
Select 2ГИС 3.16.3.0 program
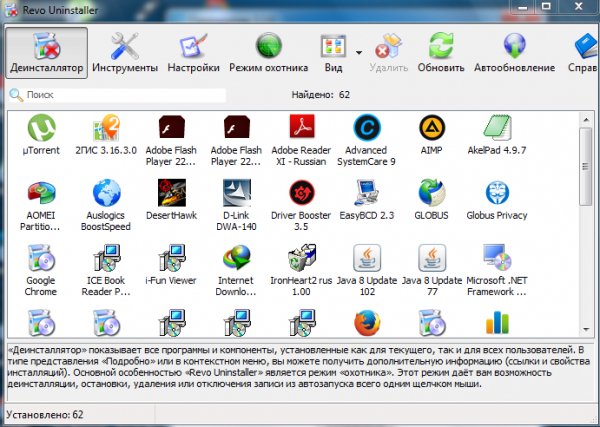tap(106, 135)
